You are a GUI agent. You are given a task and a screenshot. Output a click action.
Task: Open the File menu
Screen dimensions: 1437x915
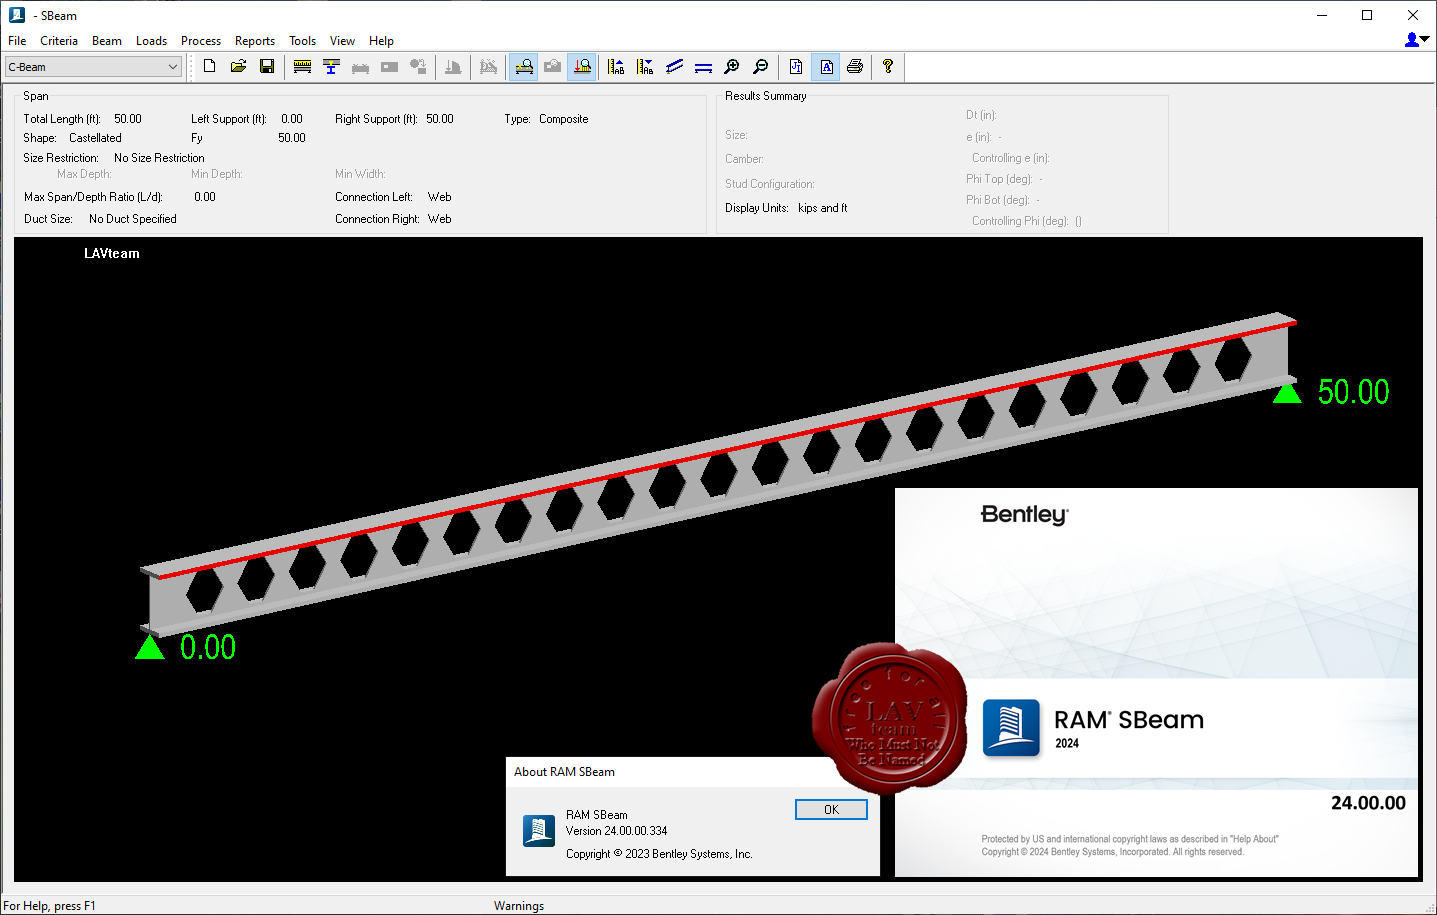point(17,41)
